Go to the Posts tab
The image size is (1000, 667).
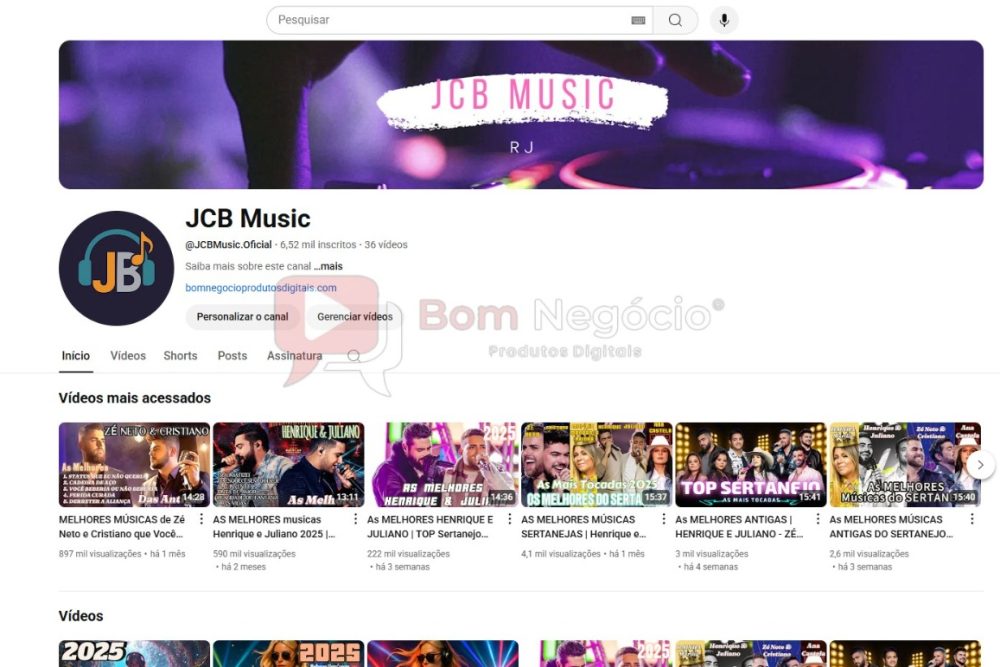pyautogui.click(x=232, y=356)
